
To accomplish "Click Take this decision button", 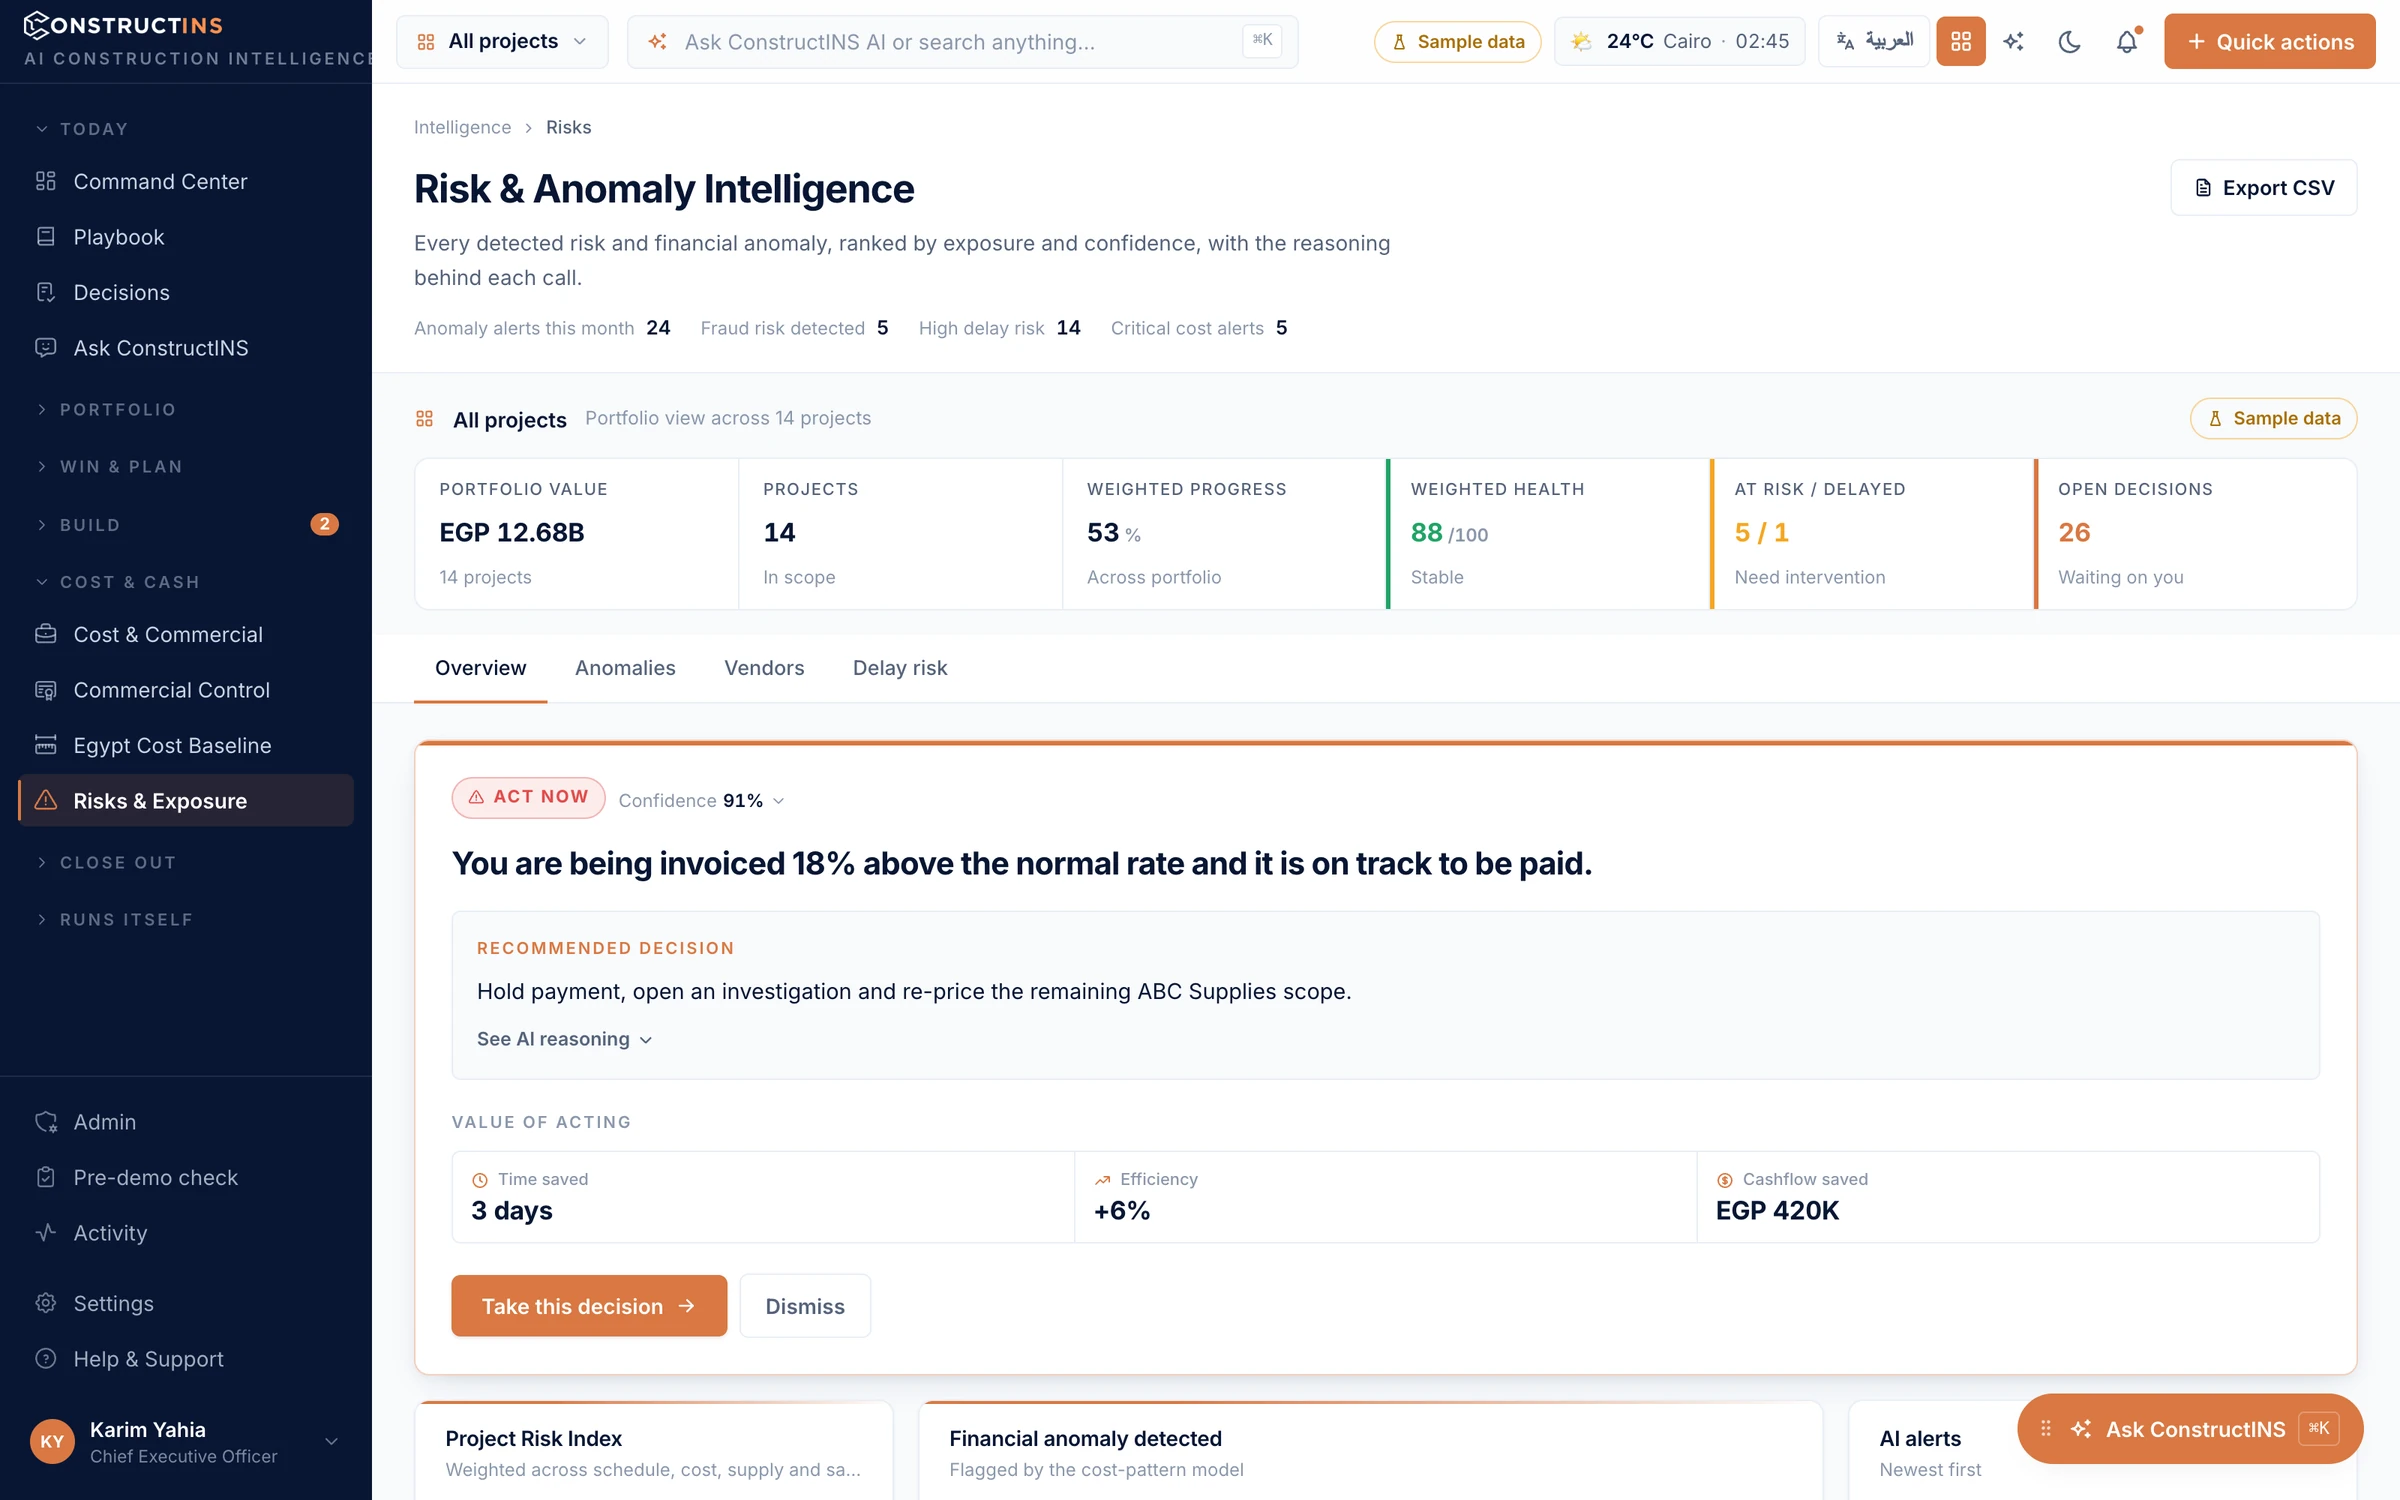I will [589, 1306].
